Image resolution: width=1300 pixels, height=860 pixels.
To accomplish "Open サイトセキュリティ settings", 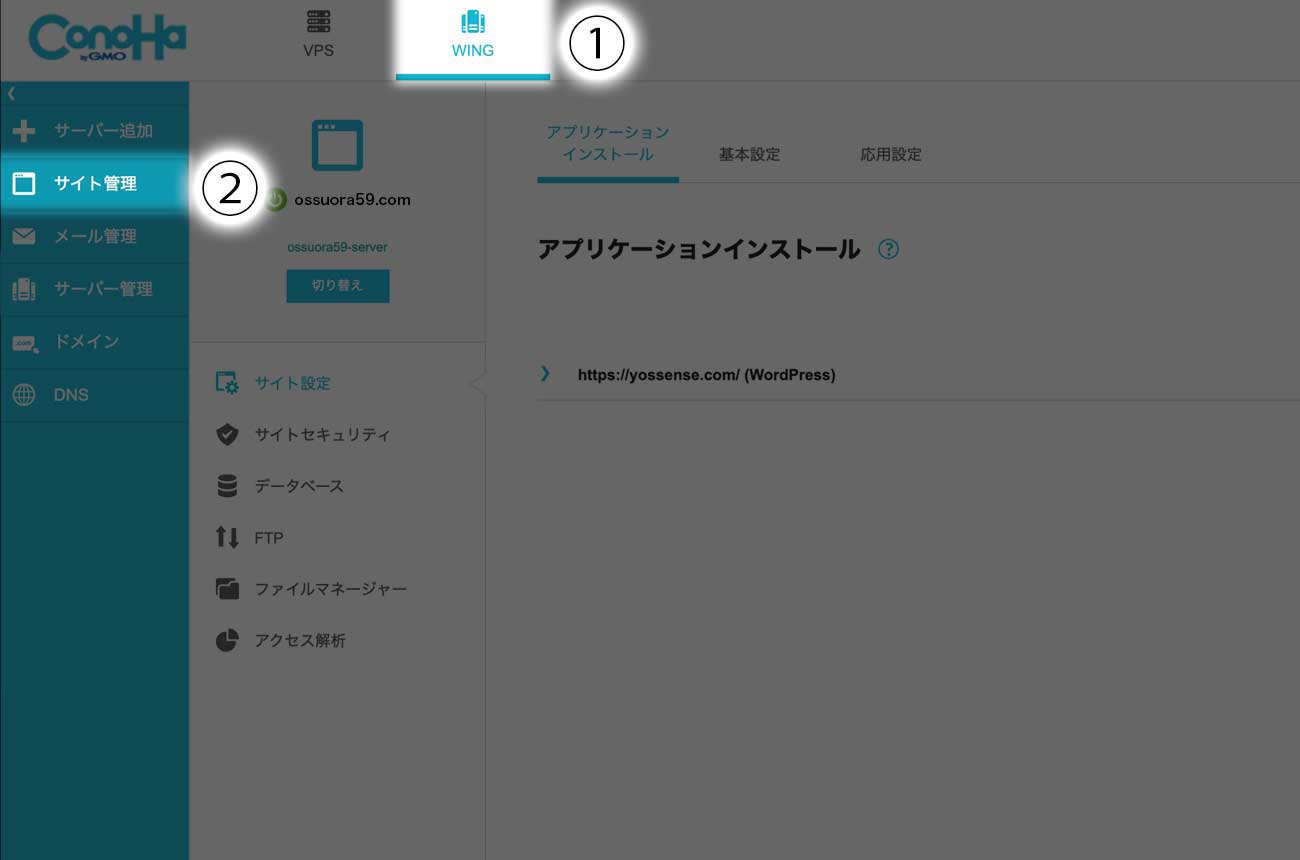I will click(x=322, y=435).
